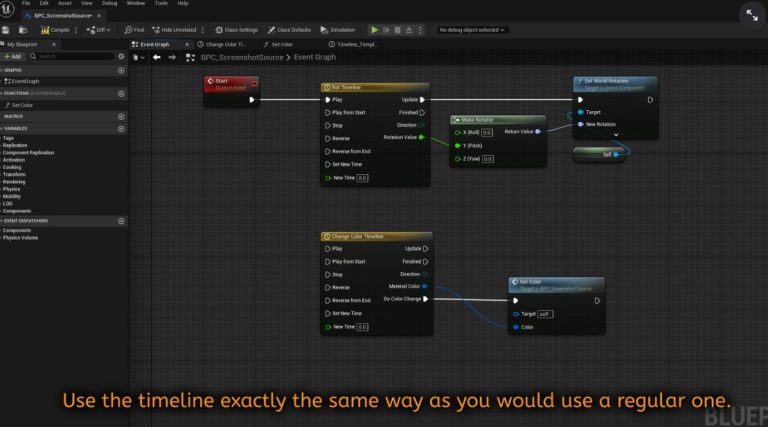Click the Browse to asset icon
This screenshot has height=427, width=768.
[23, 30]
